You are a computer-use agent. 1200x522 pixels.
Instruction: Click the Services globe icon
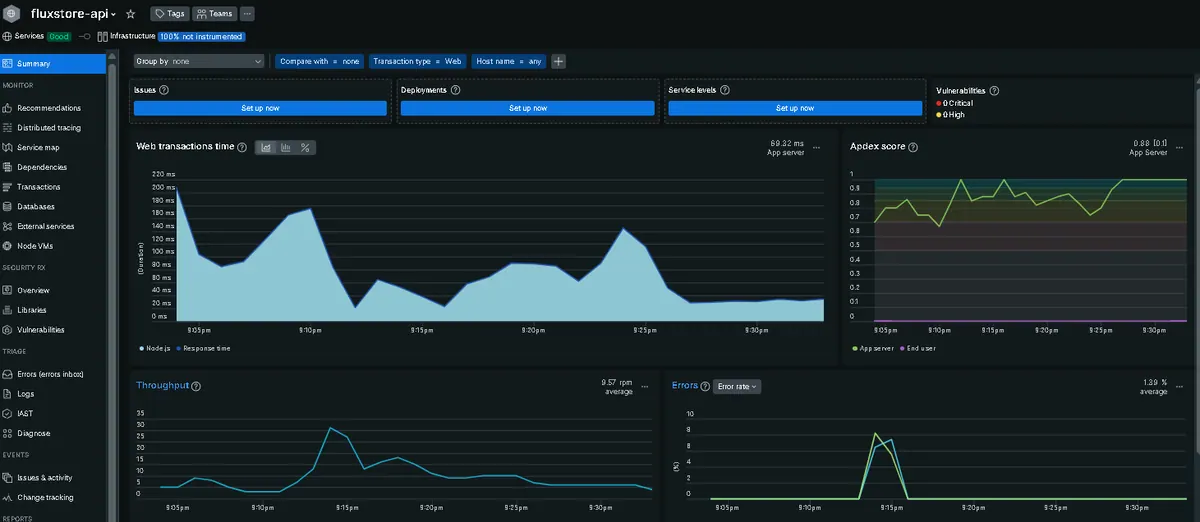coord(8,36)
